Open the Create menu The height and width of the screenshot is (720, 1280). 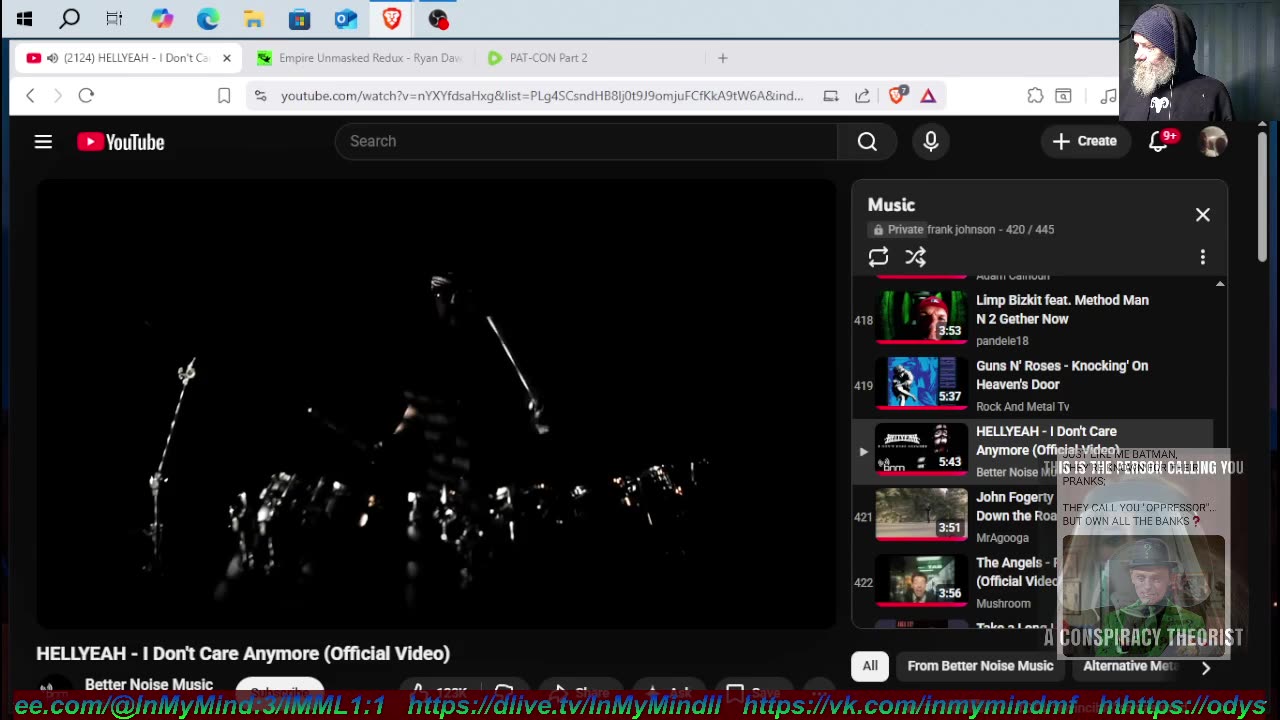1085,141
